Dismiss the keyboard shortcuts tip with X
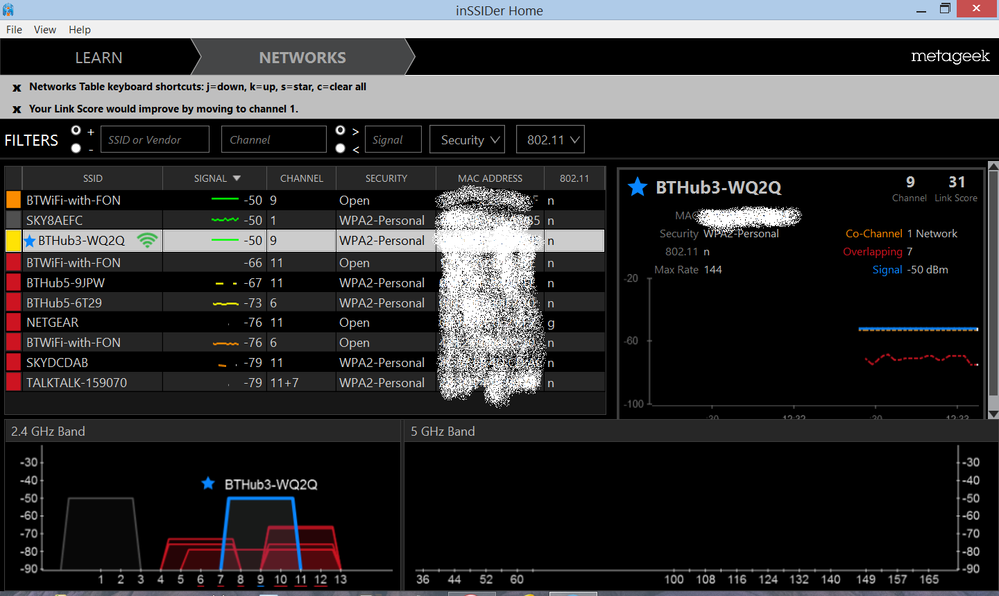 [17, 88]
